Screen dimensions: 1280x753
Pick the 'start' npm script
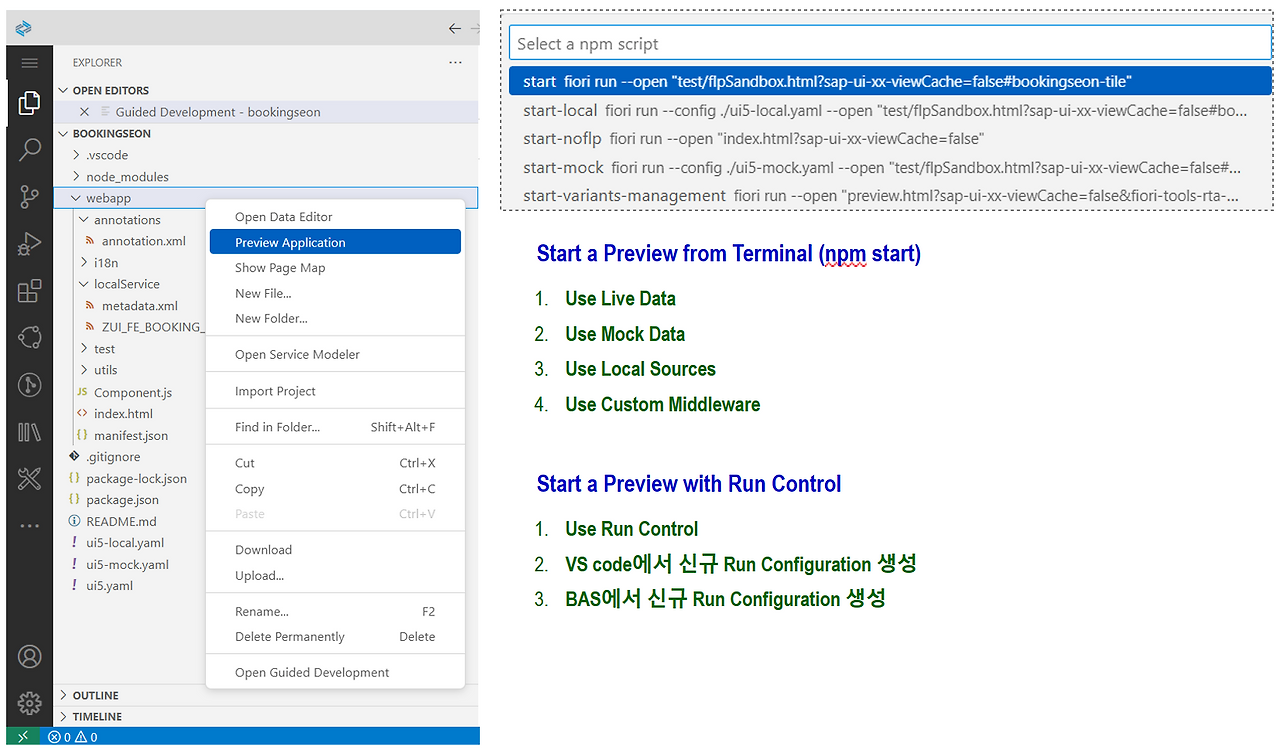pos(889,81)
